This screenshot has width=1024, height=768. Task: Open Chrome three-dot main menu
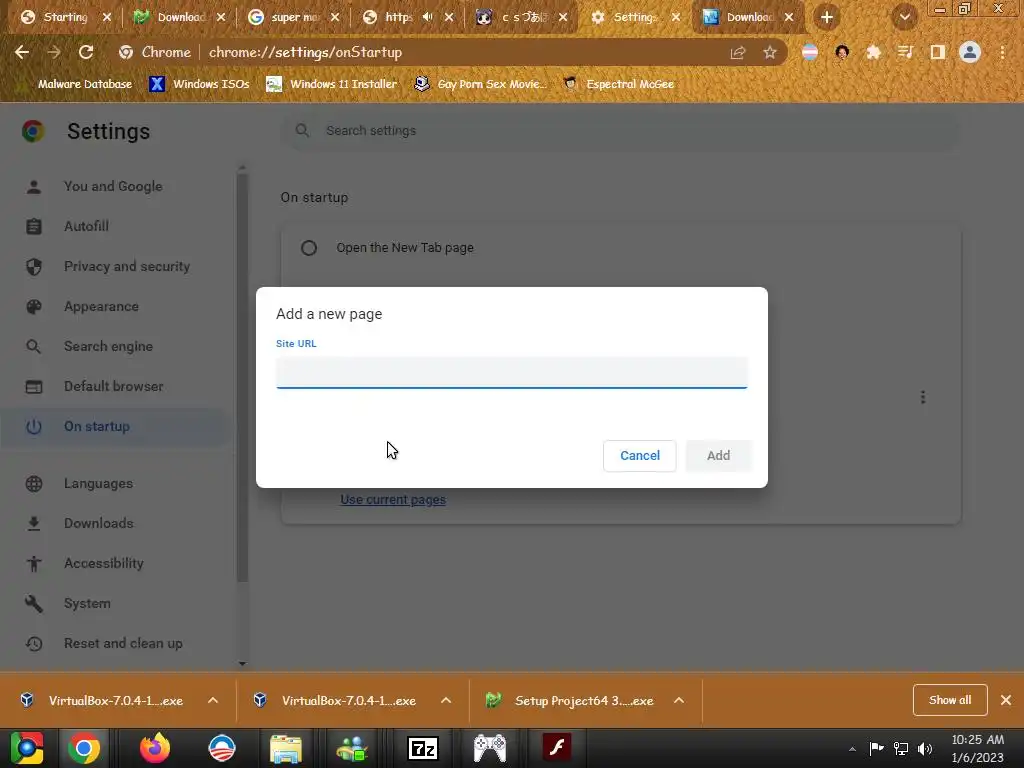[x=1002, y=52]
